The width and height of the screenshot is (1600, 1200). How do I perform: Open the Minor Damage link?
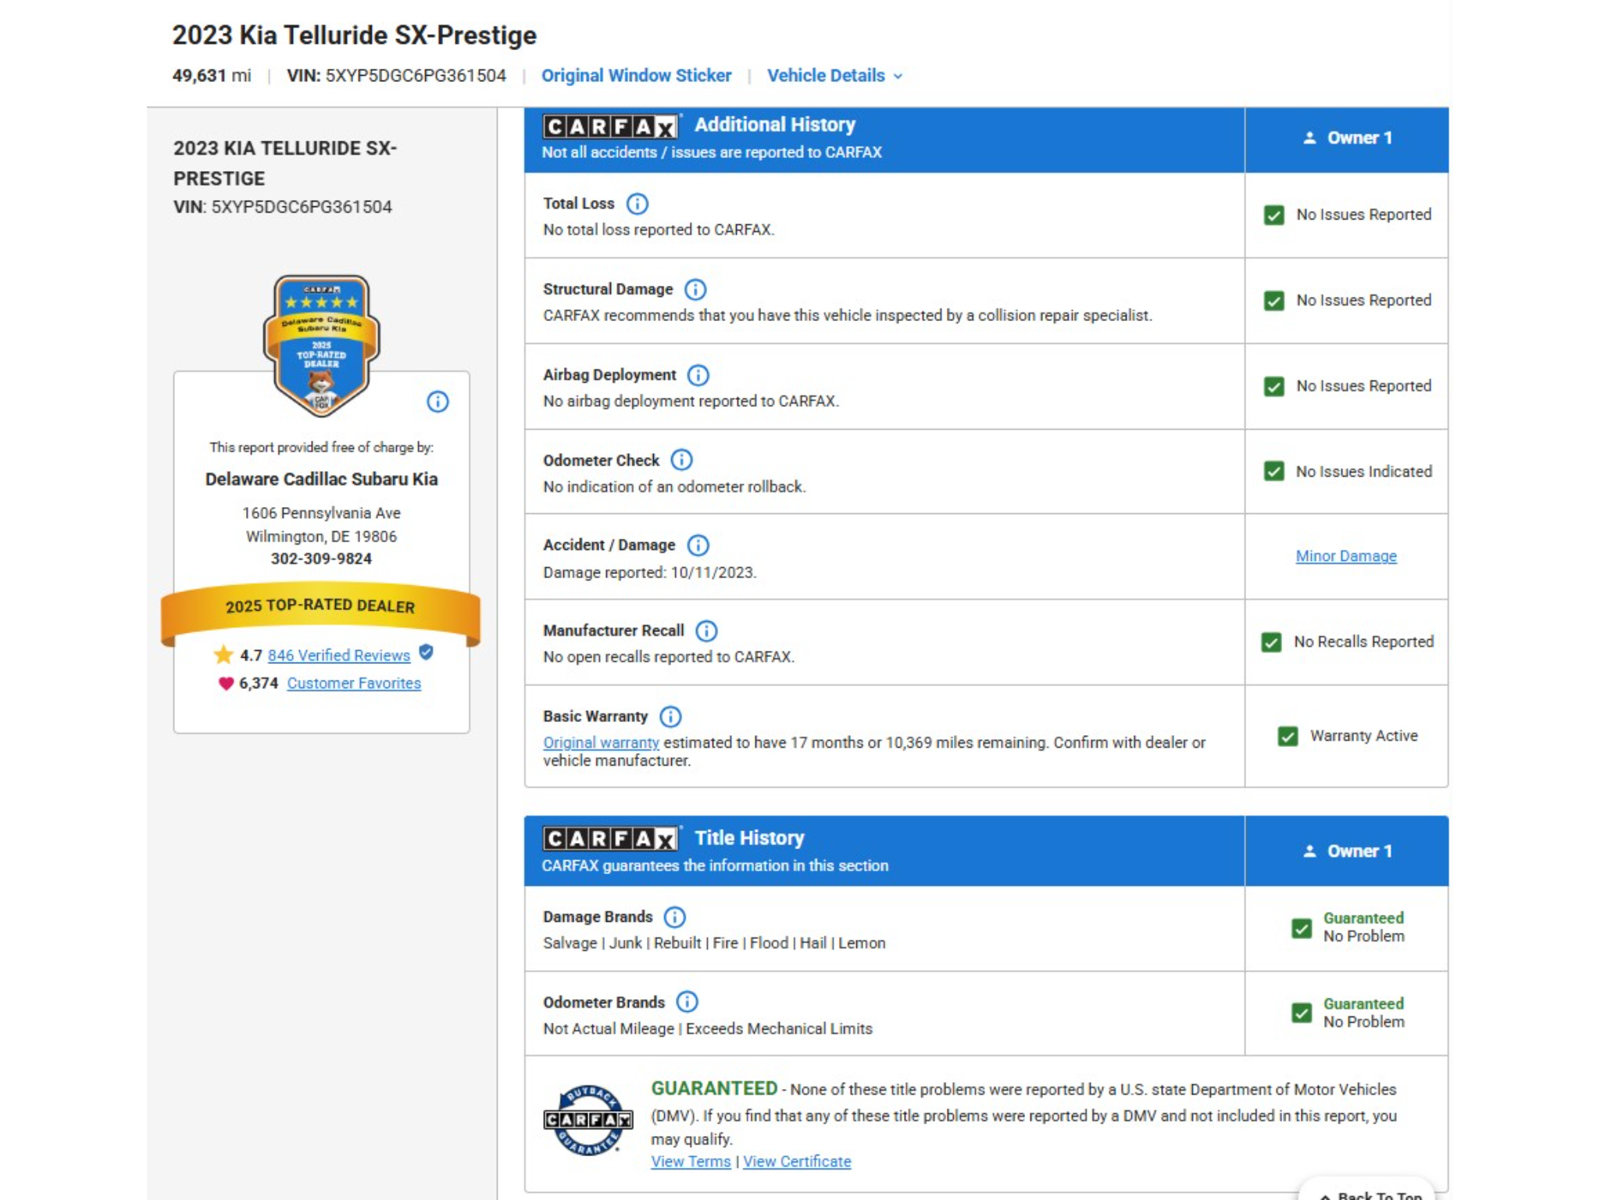(x=1346, y=556)
